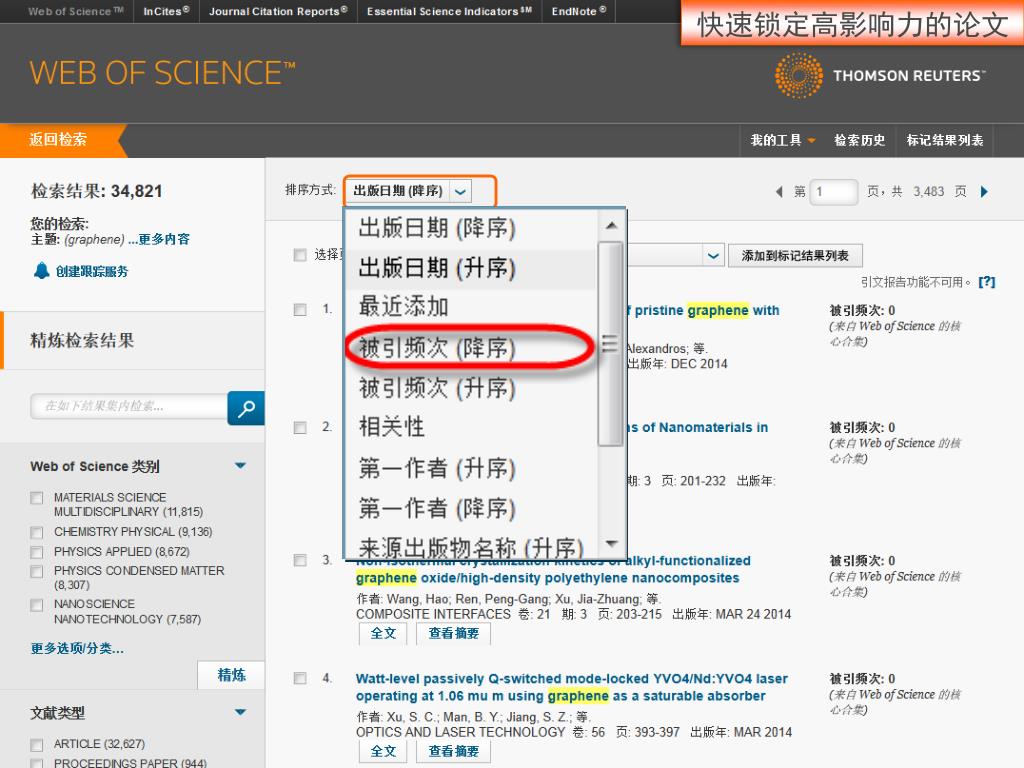
Task: Open the sort-by dropdown 出版日期 (降序)
Action: coord(408,191)
